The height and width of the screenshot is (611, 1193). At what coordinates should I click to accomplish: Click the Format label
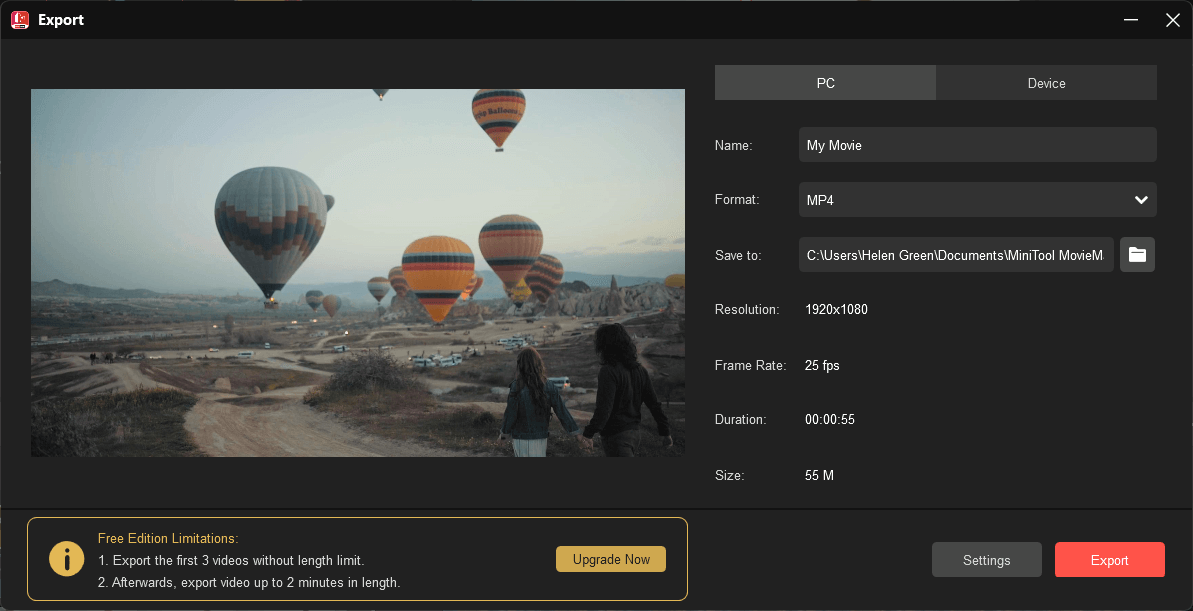[737, 200]
